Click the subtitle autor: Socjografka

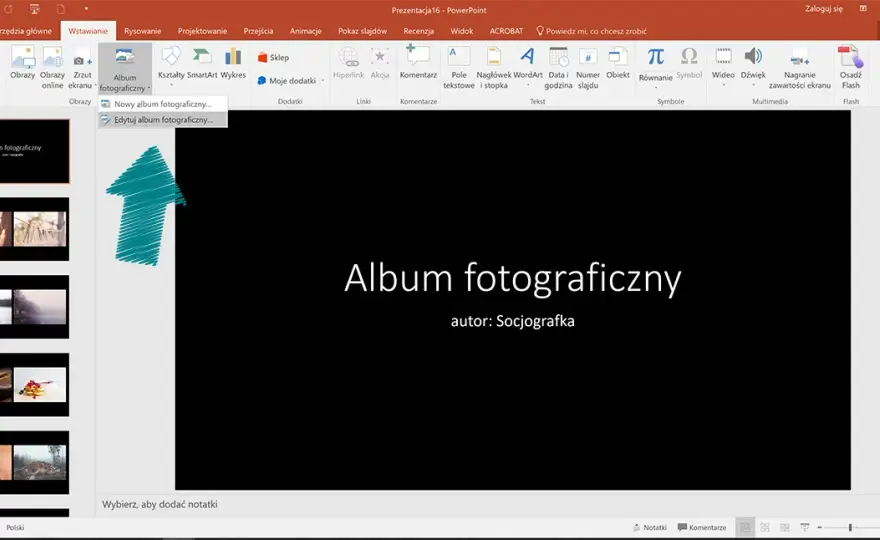pos(512,321)
